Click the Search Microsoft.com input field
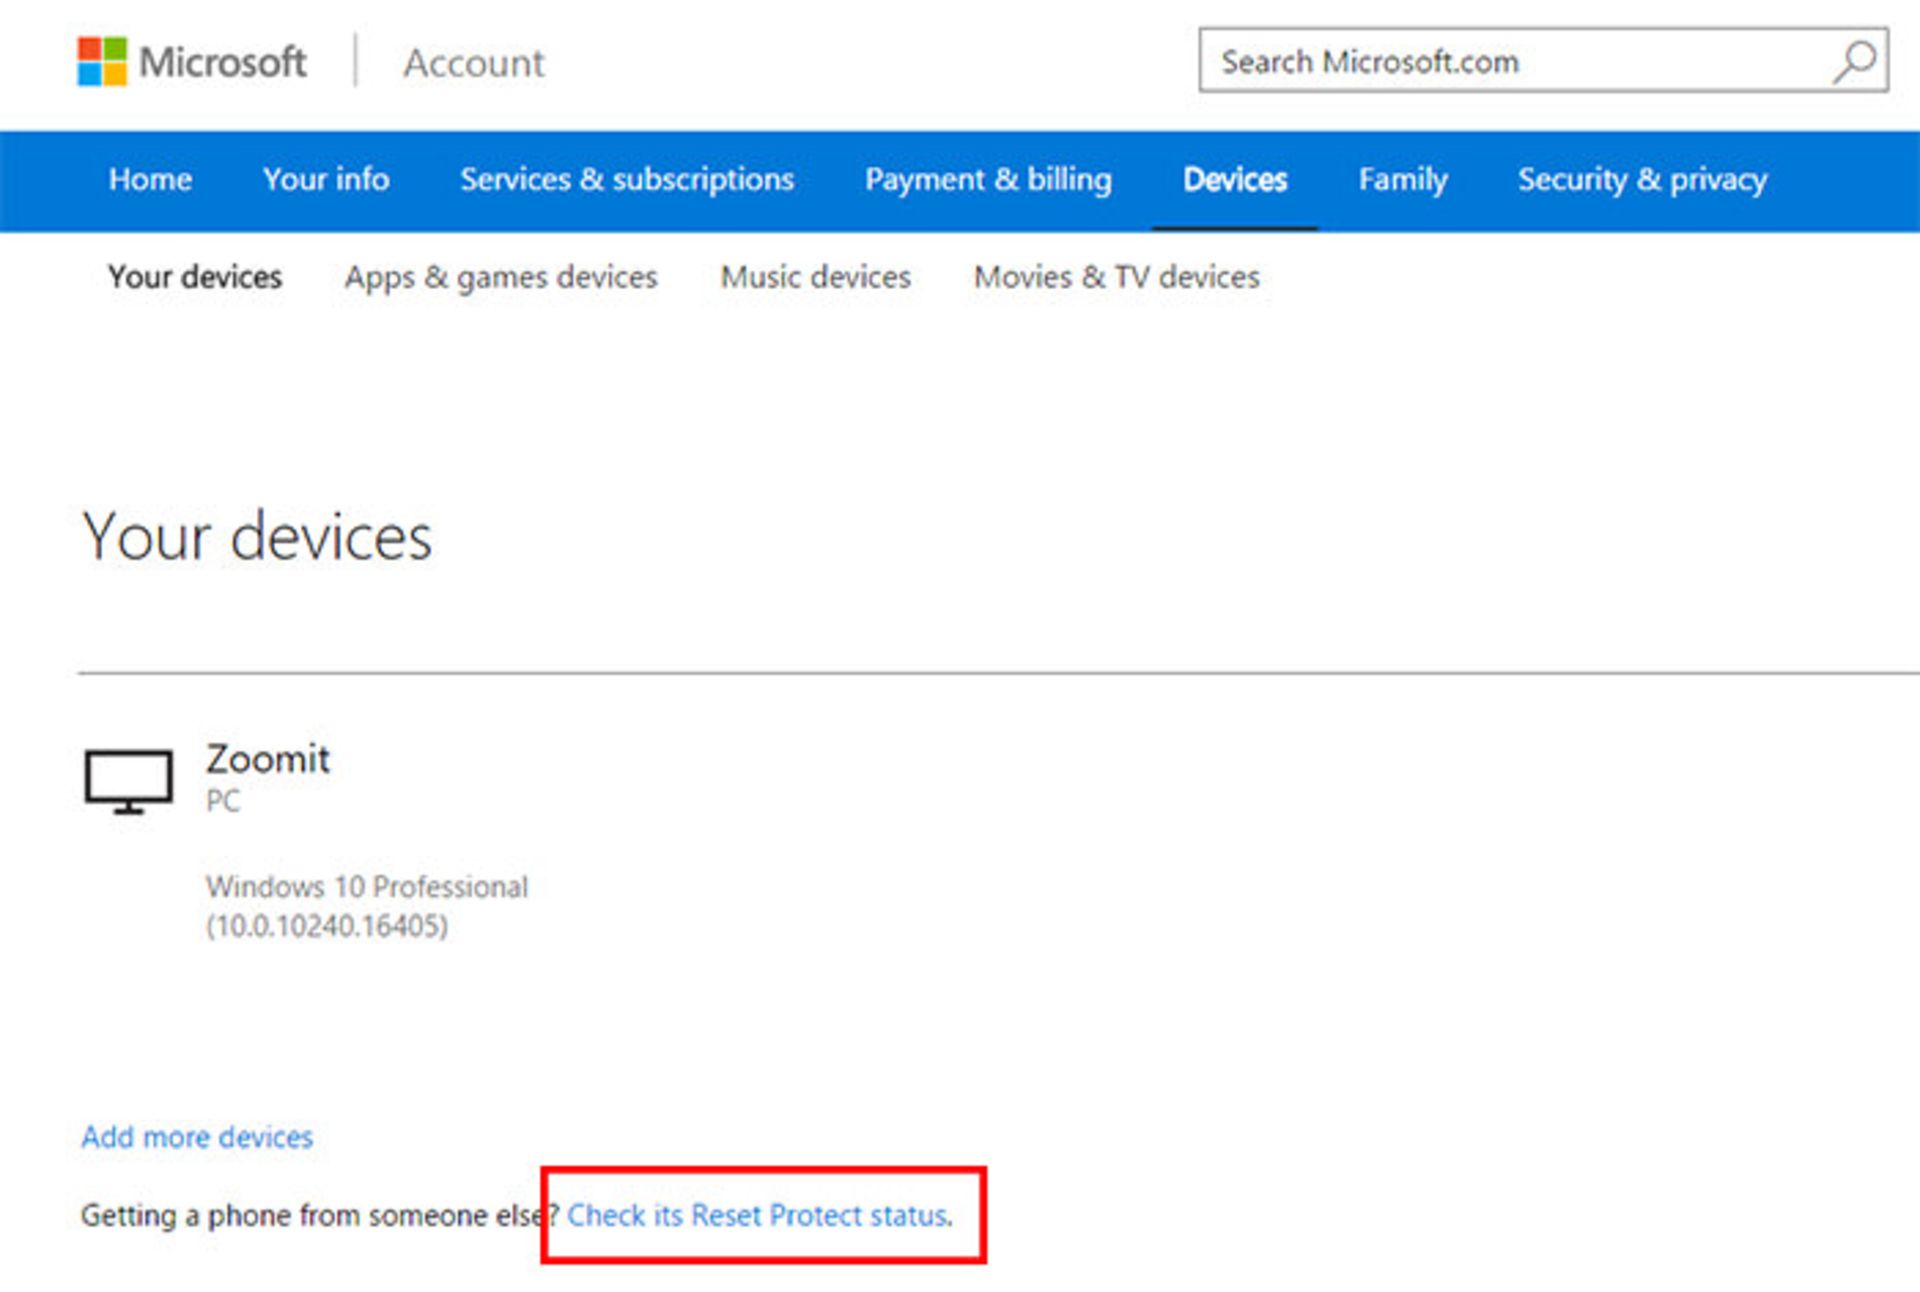1920x1292 pixels. tap(1450, 62)
